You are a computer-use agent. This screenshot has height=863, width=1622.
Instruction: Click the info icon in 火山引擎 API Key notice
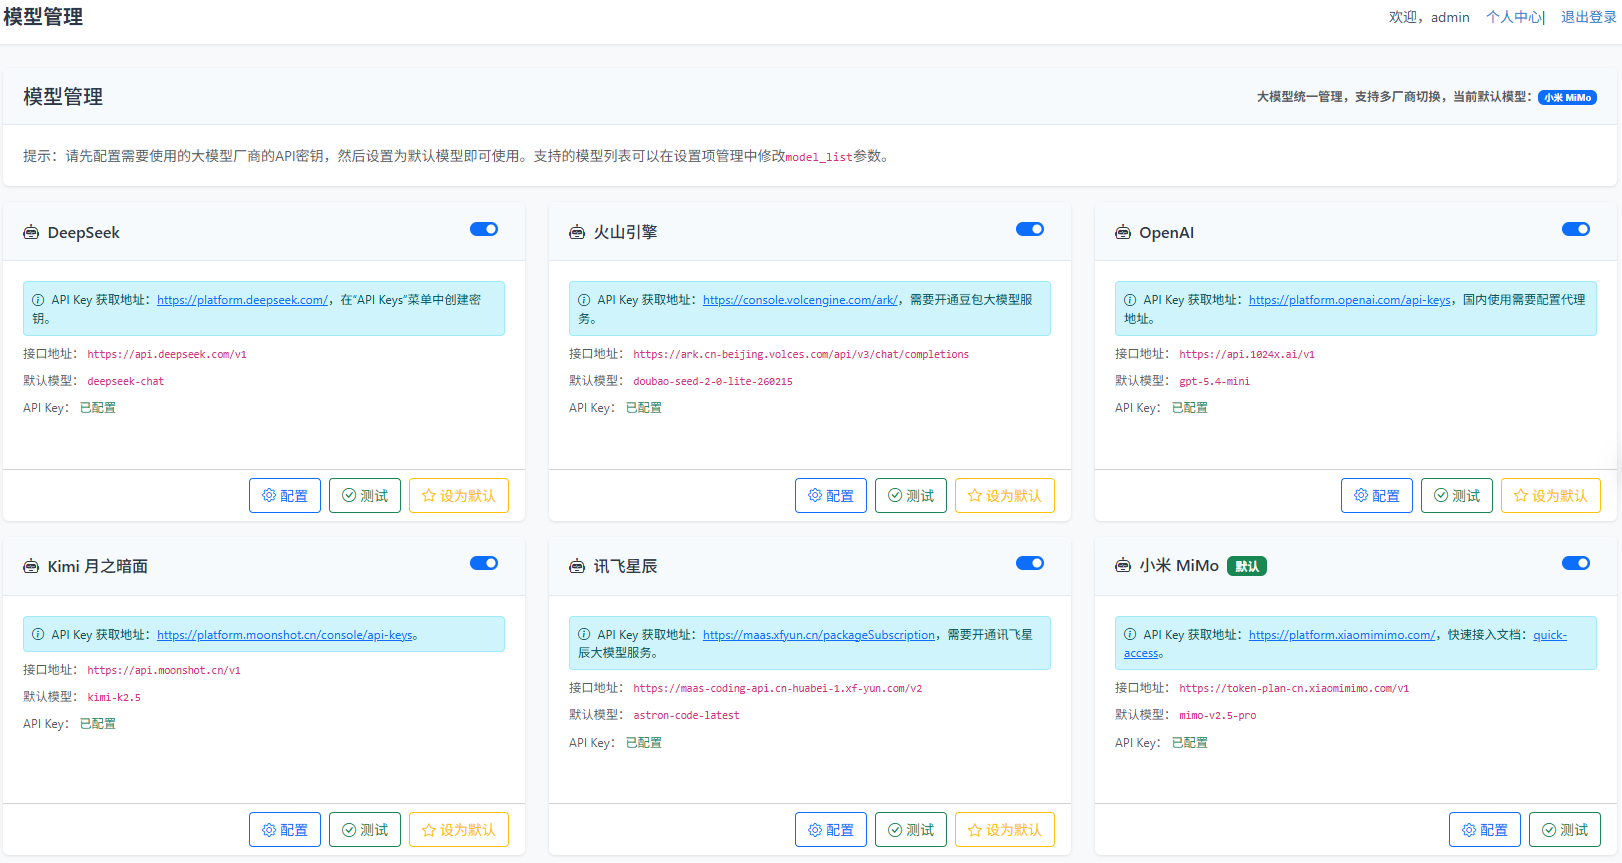click(x=584, y=300)
